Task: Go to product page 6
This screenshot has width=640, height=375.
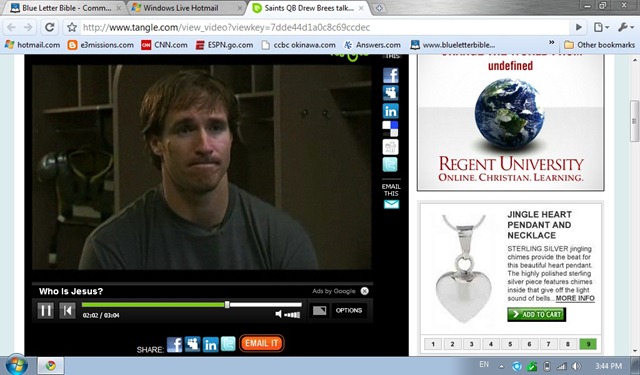Action: [x=529, y=344]
